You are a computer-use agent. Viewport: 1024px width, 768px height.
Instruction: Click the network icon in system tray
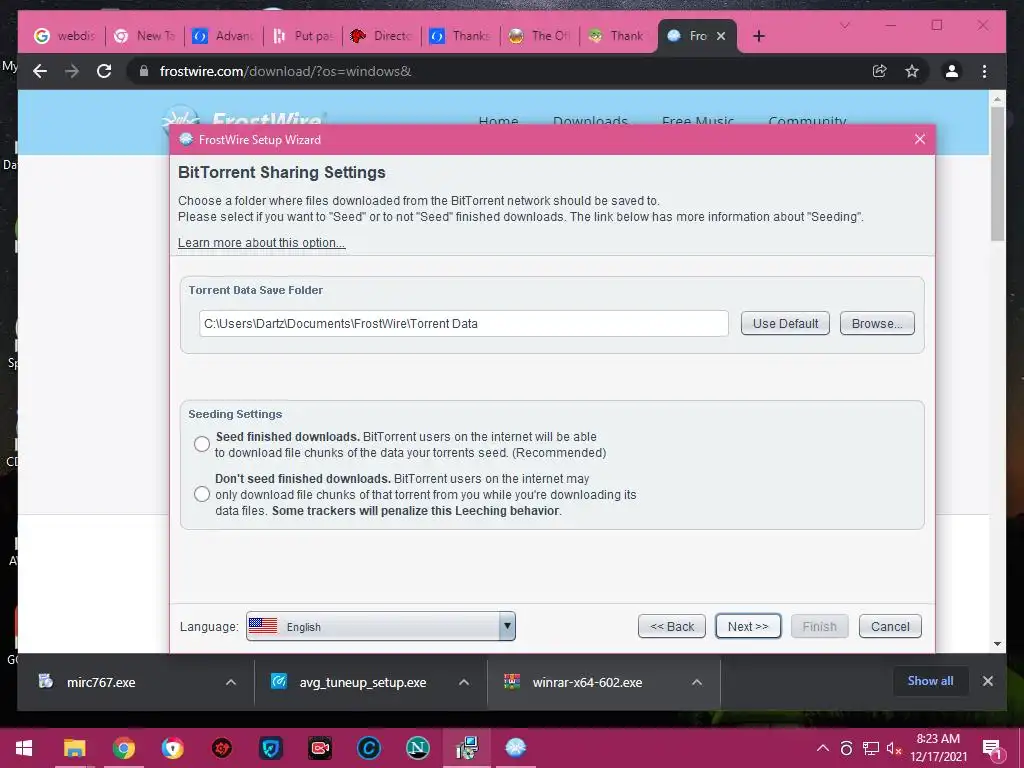tap(871, 748)
